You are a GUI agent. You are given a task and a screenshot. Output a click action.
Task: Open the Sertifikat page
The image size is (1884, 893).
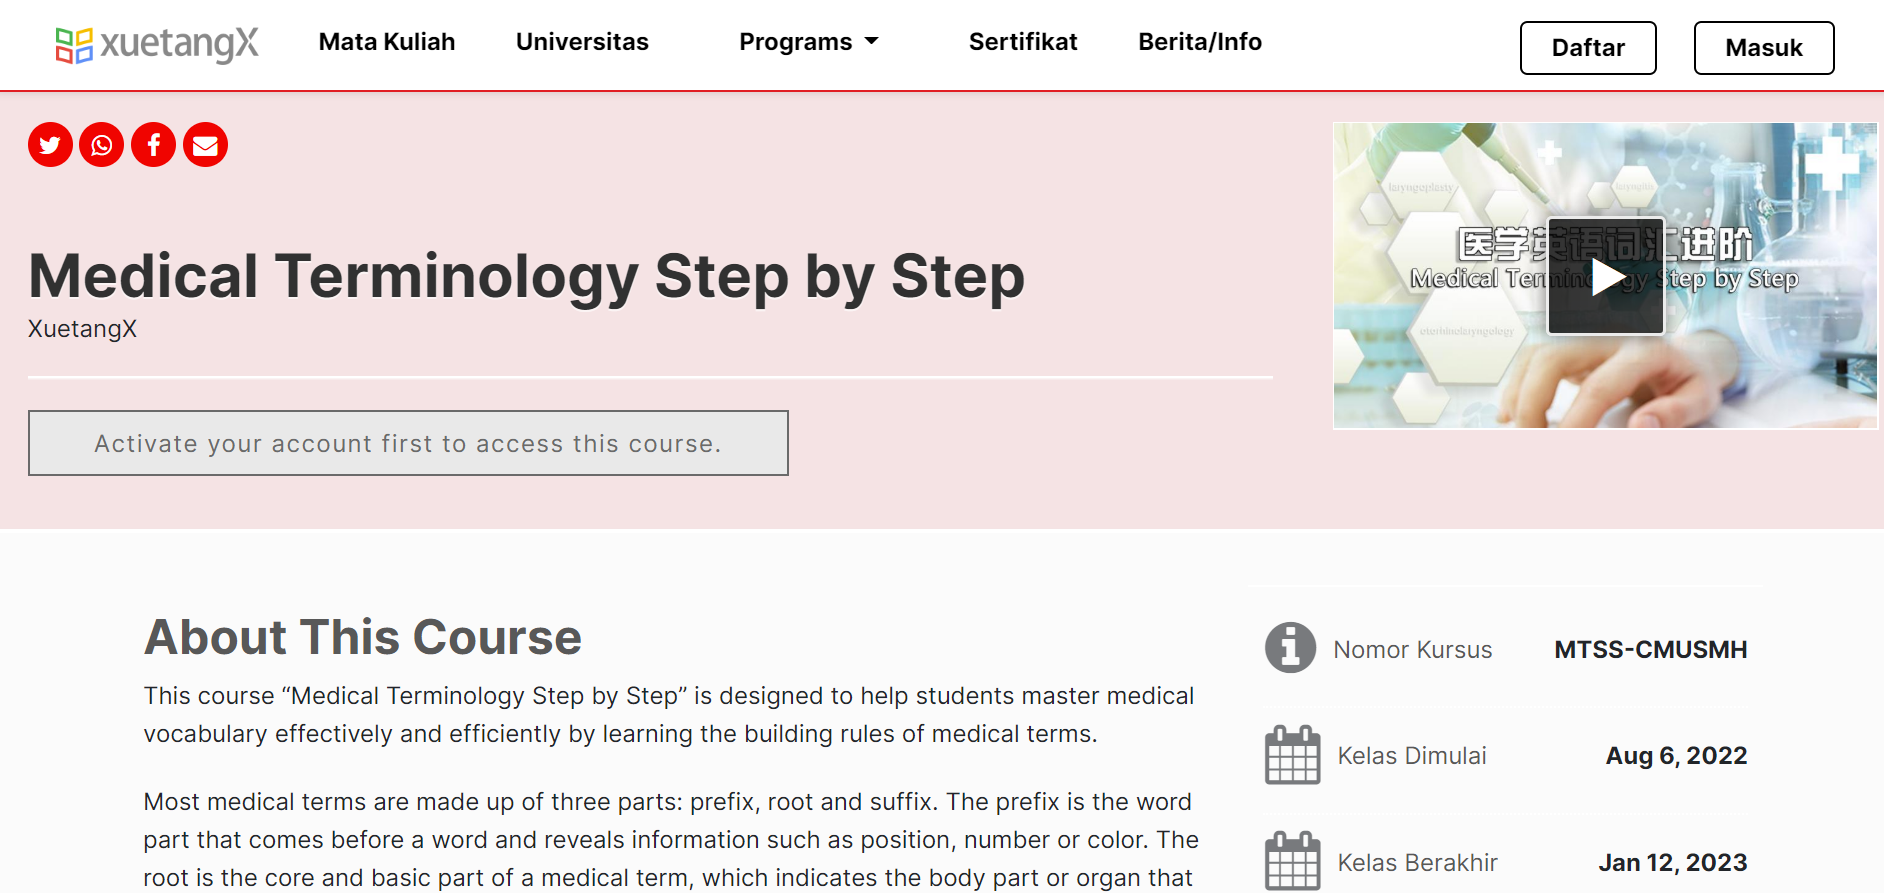[x=1023, y=42]
